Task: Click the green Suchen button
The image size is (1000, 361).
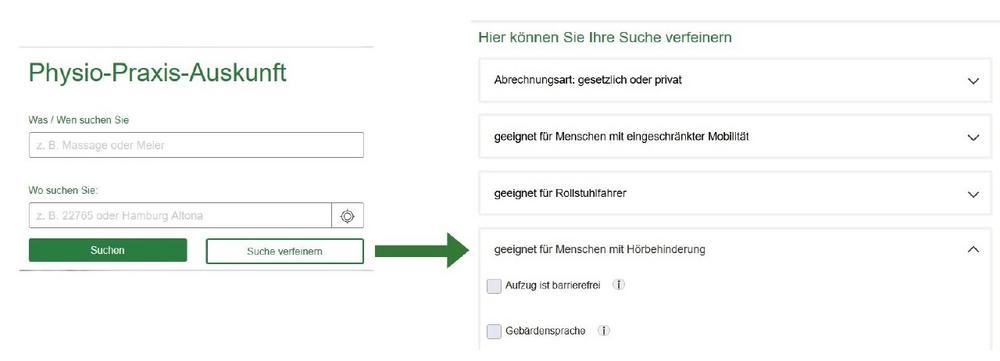Action: [x=108, y=250]
